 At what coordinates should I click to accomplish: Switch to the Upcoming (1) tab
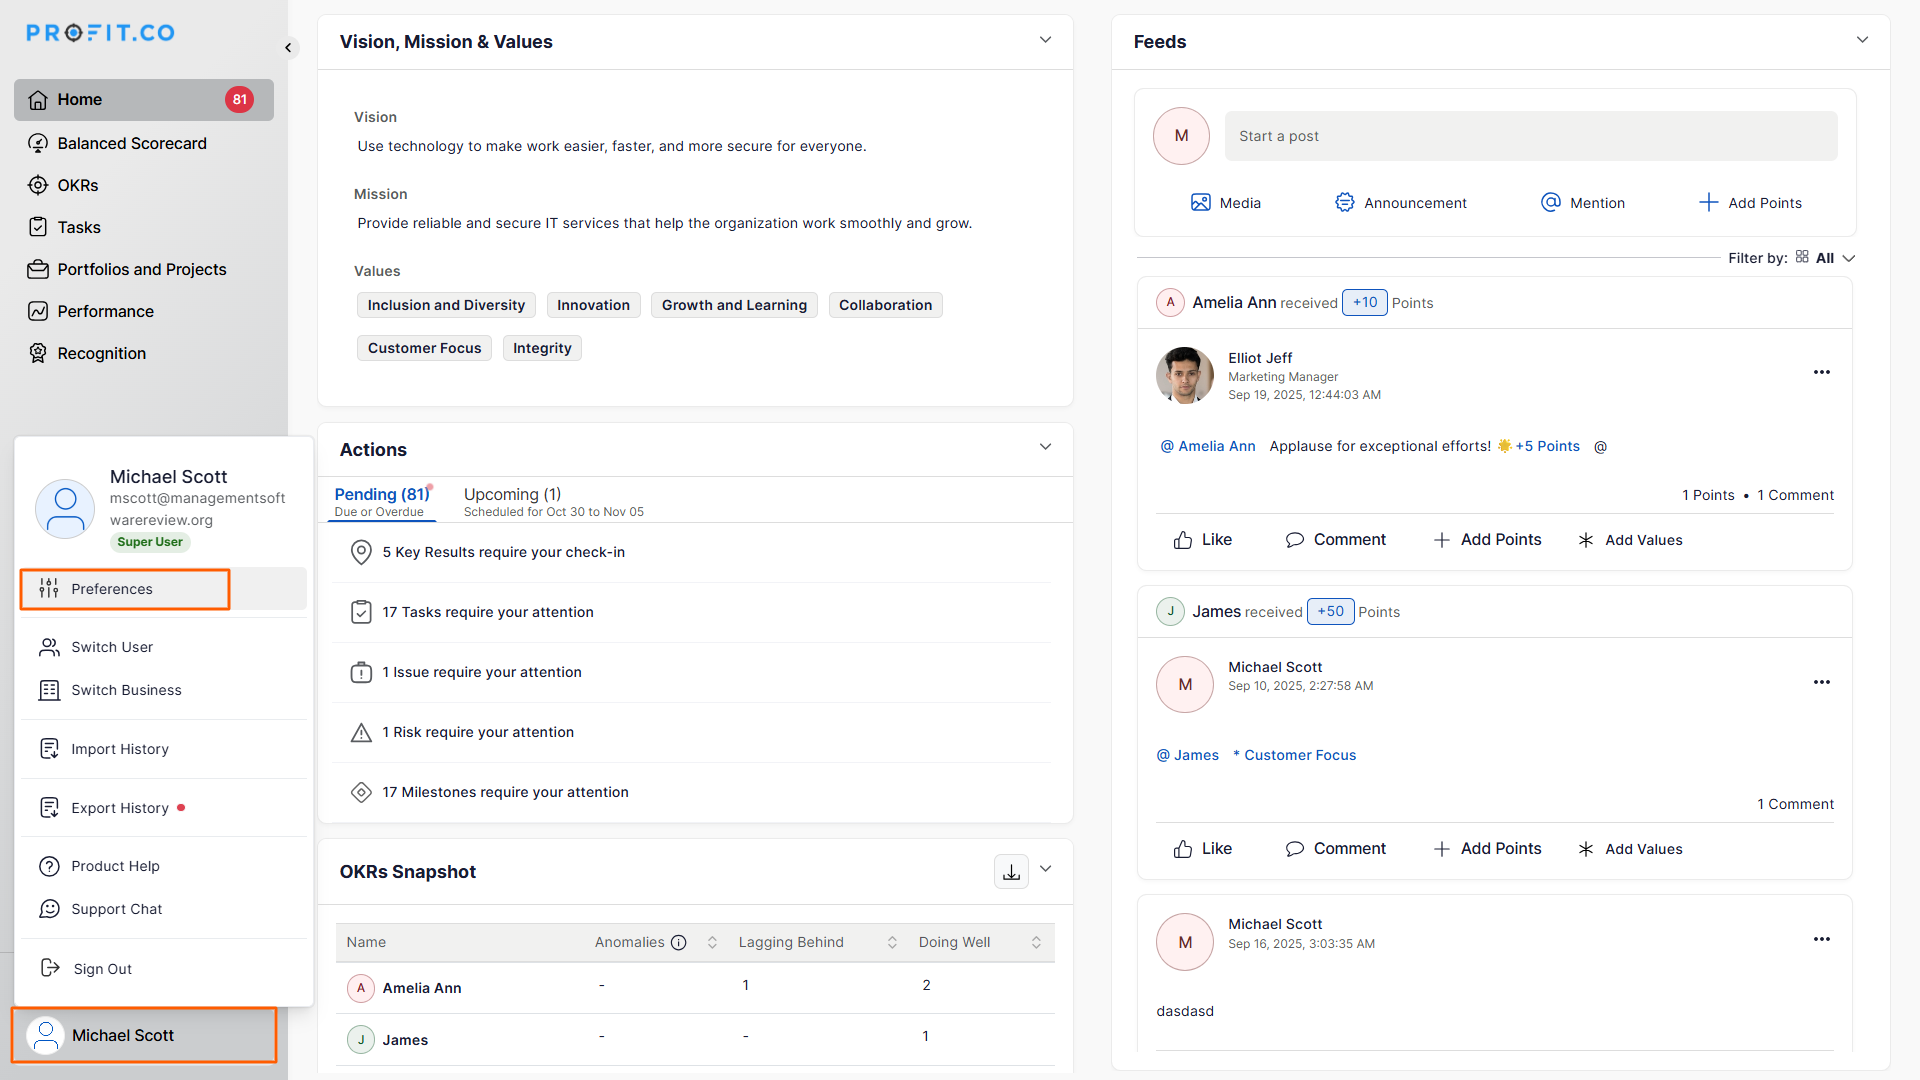coord(512,495)
